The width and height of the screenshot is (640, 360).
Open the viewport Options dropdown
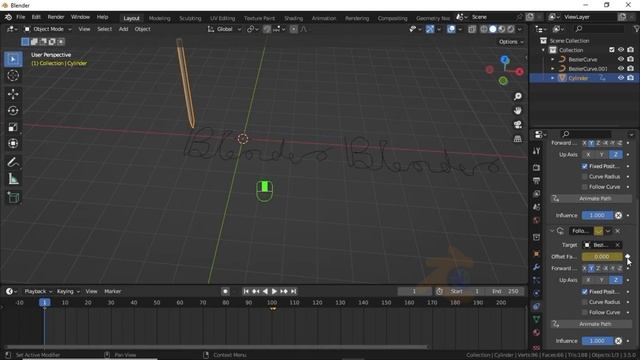(511, 42)
